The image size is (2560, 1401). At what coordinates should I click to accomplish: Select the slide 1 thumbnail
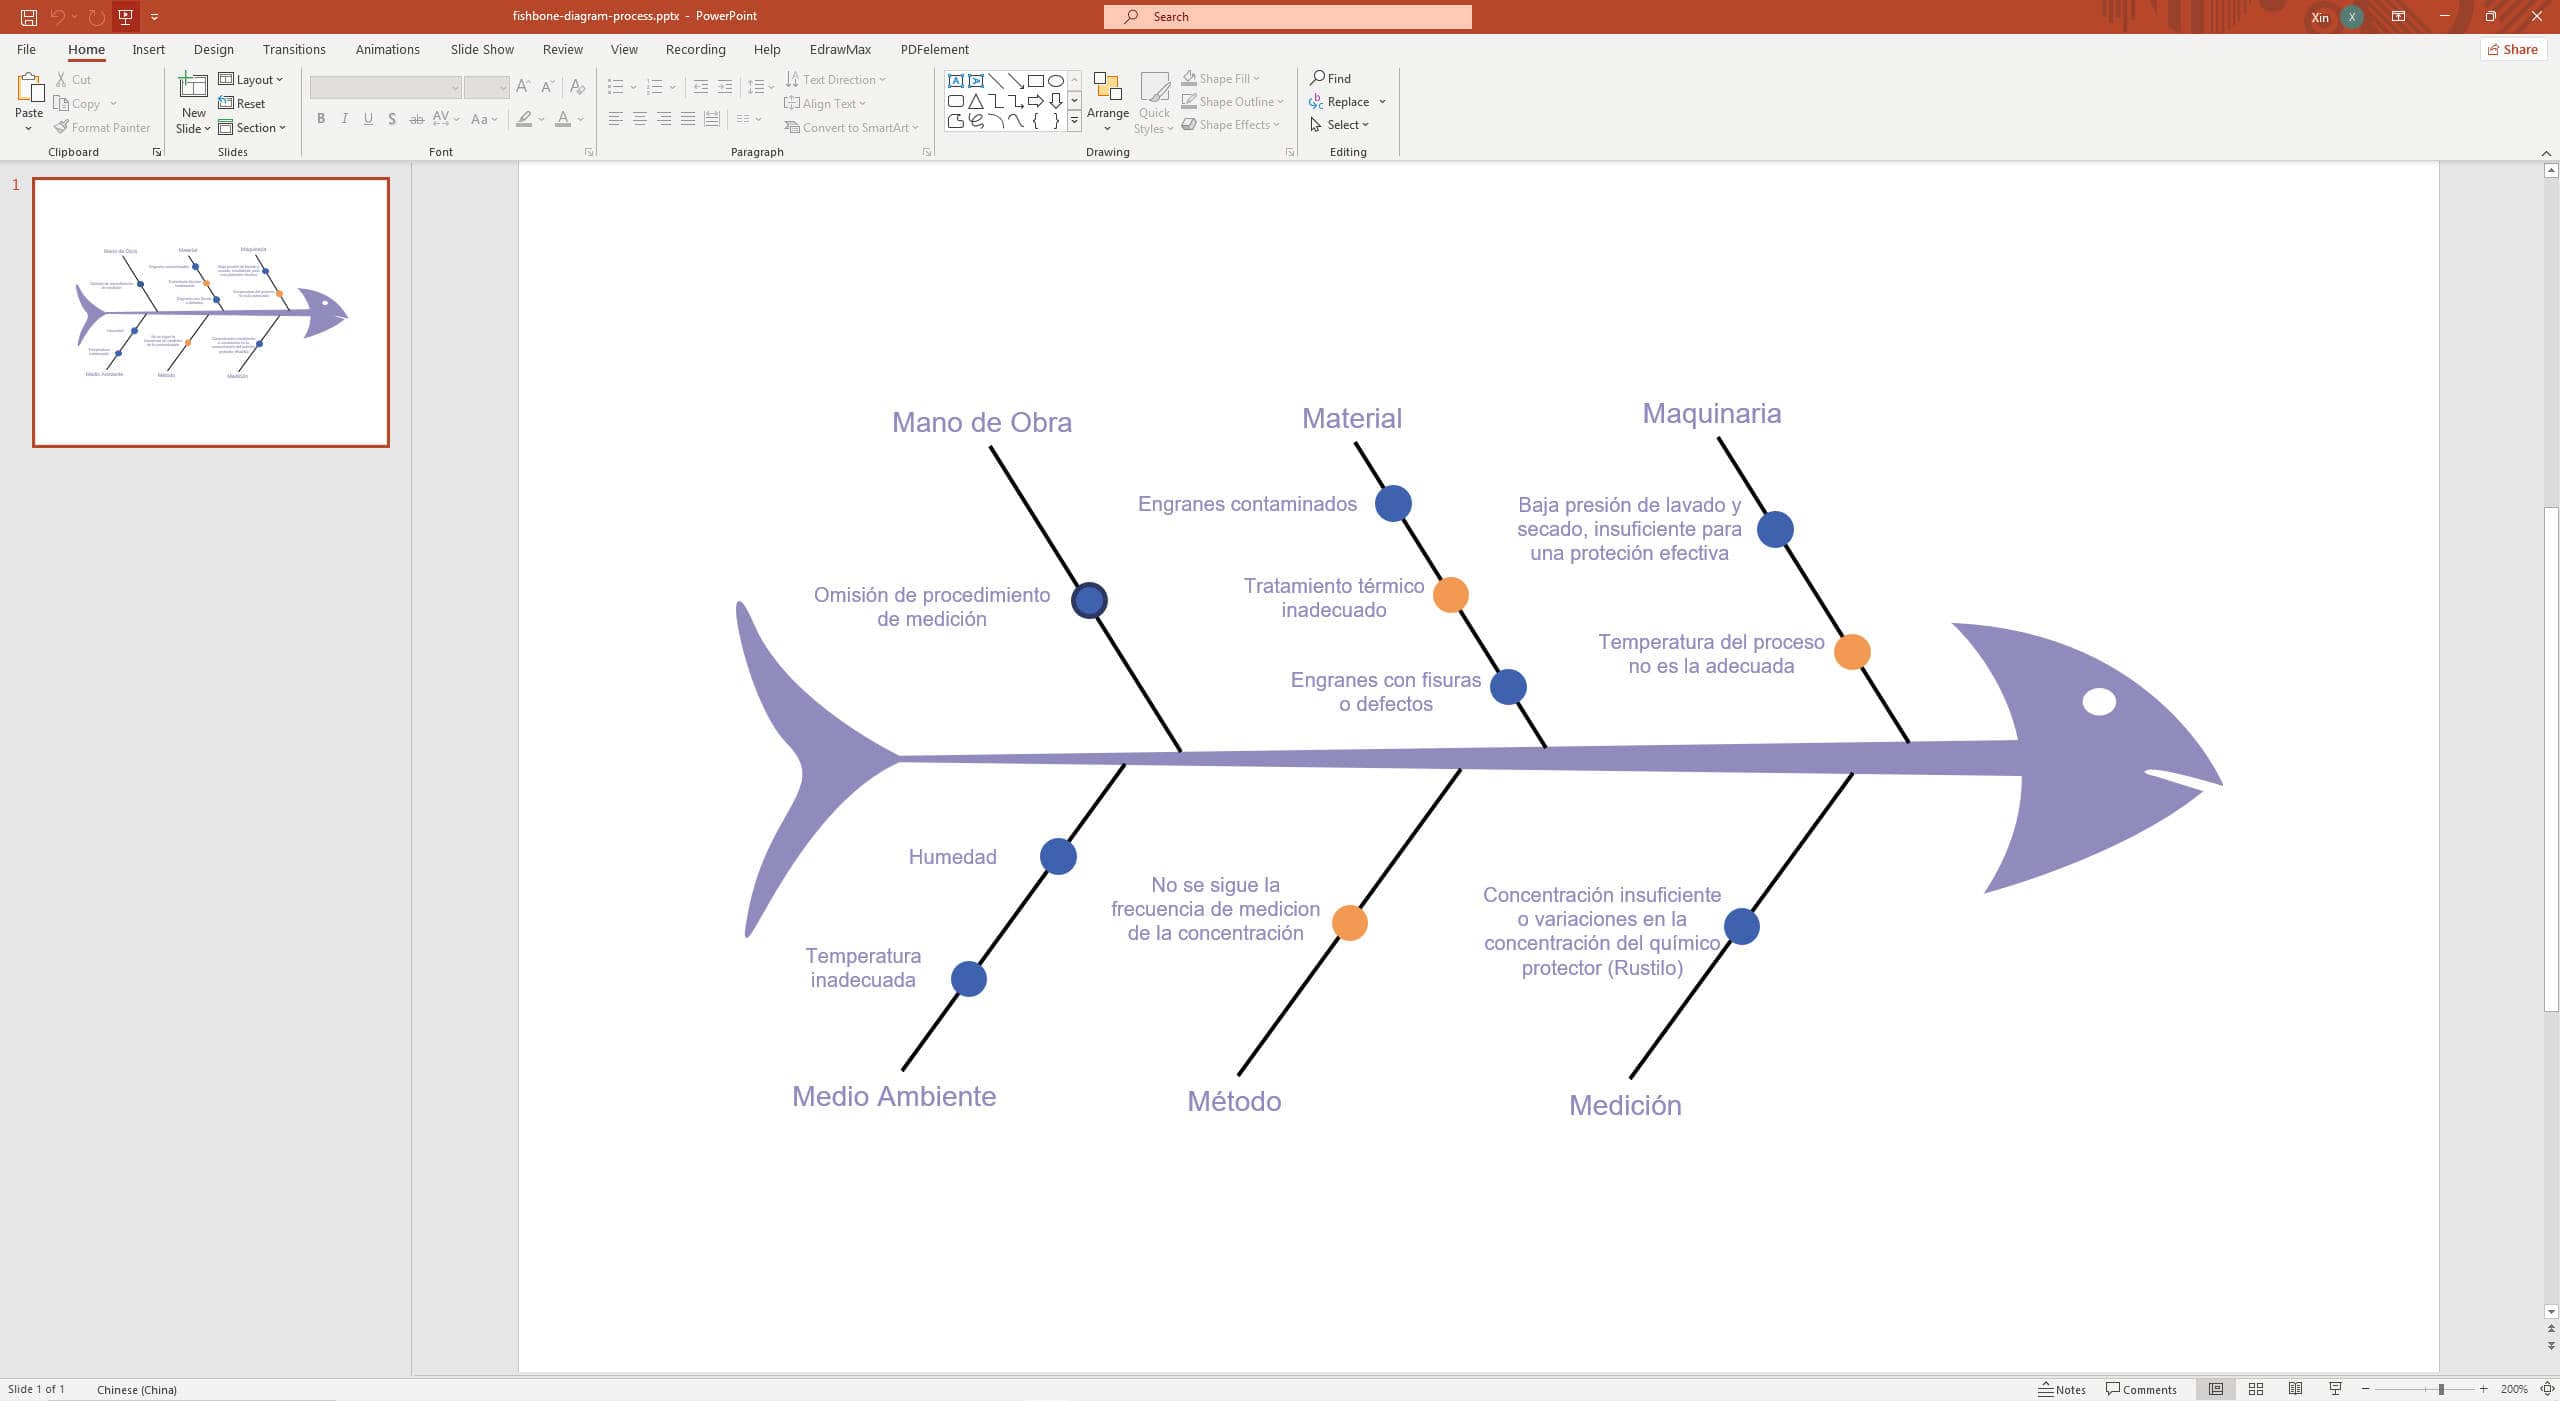click(211, 312)
